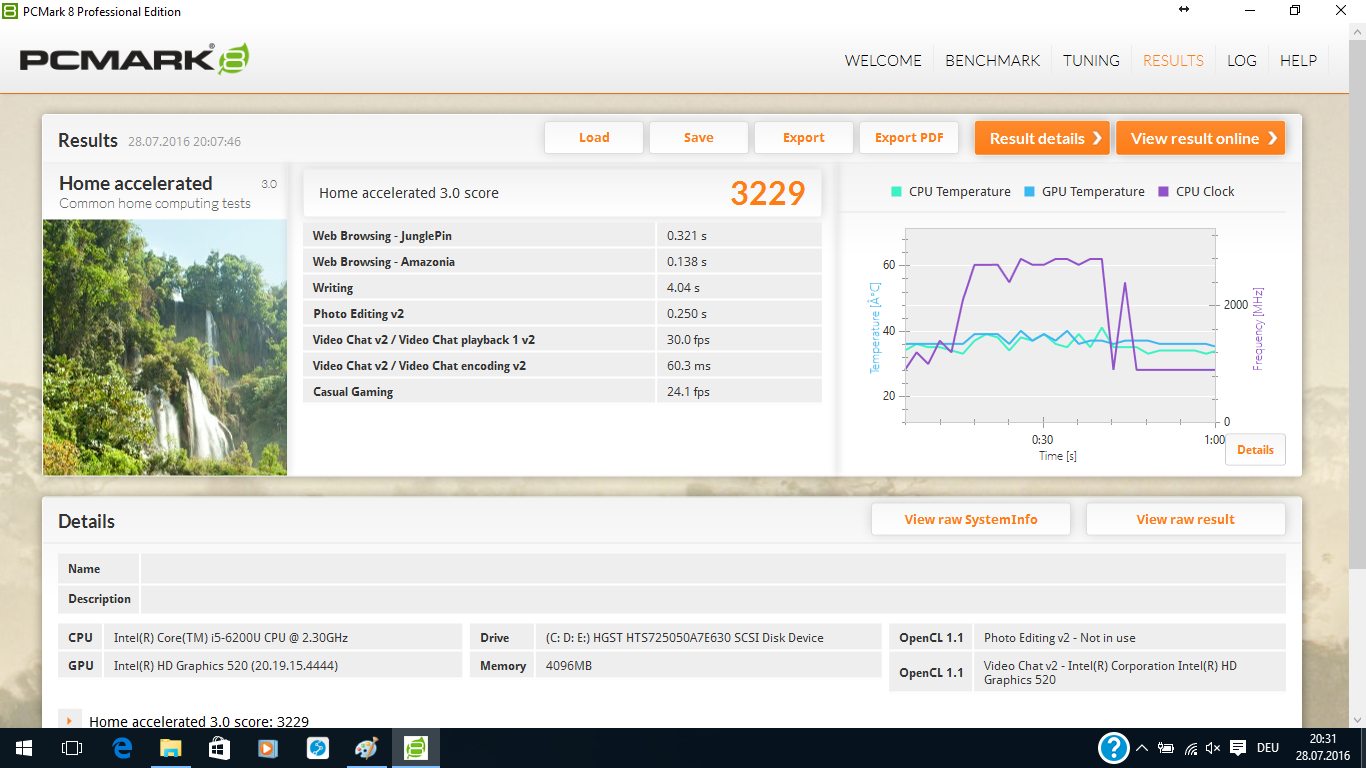Click Export PDF
Image resolution: width=1366 pixels, height=768 pixels.
coord(909,138)
